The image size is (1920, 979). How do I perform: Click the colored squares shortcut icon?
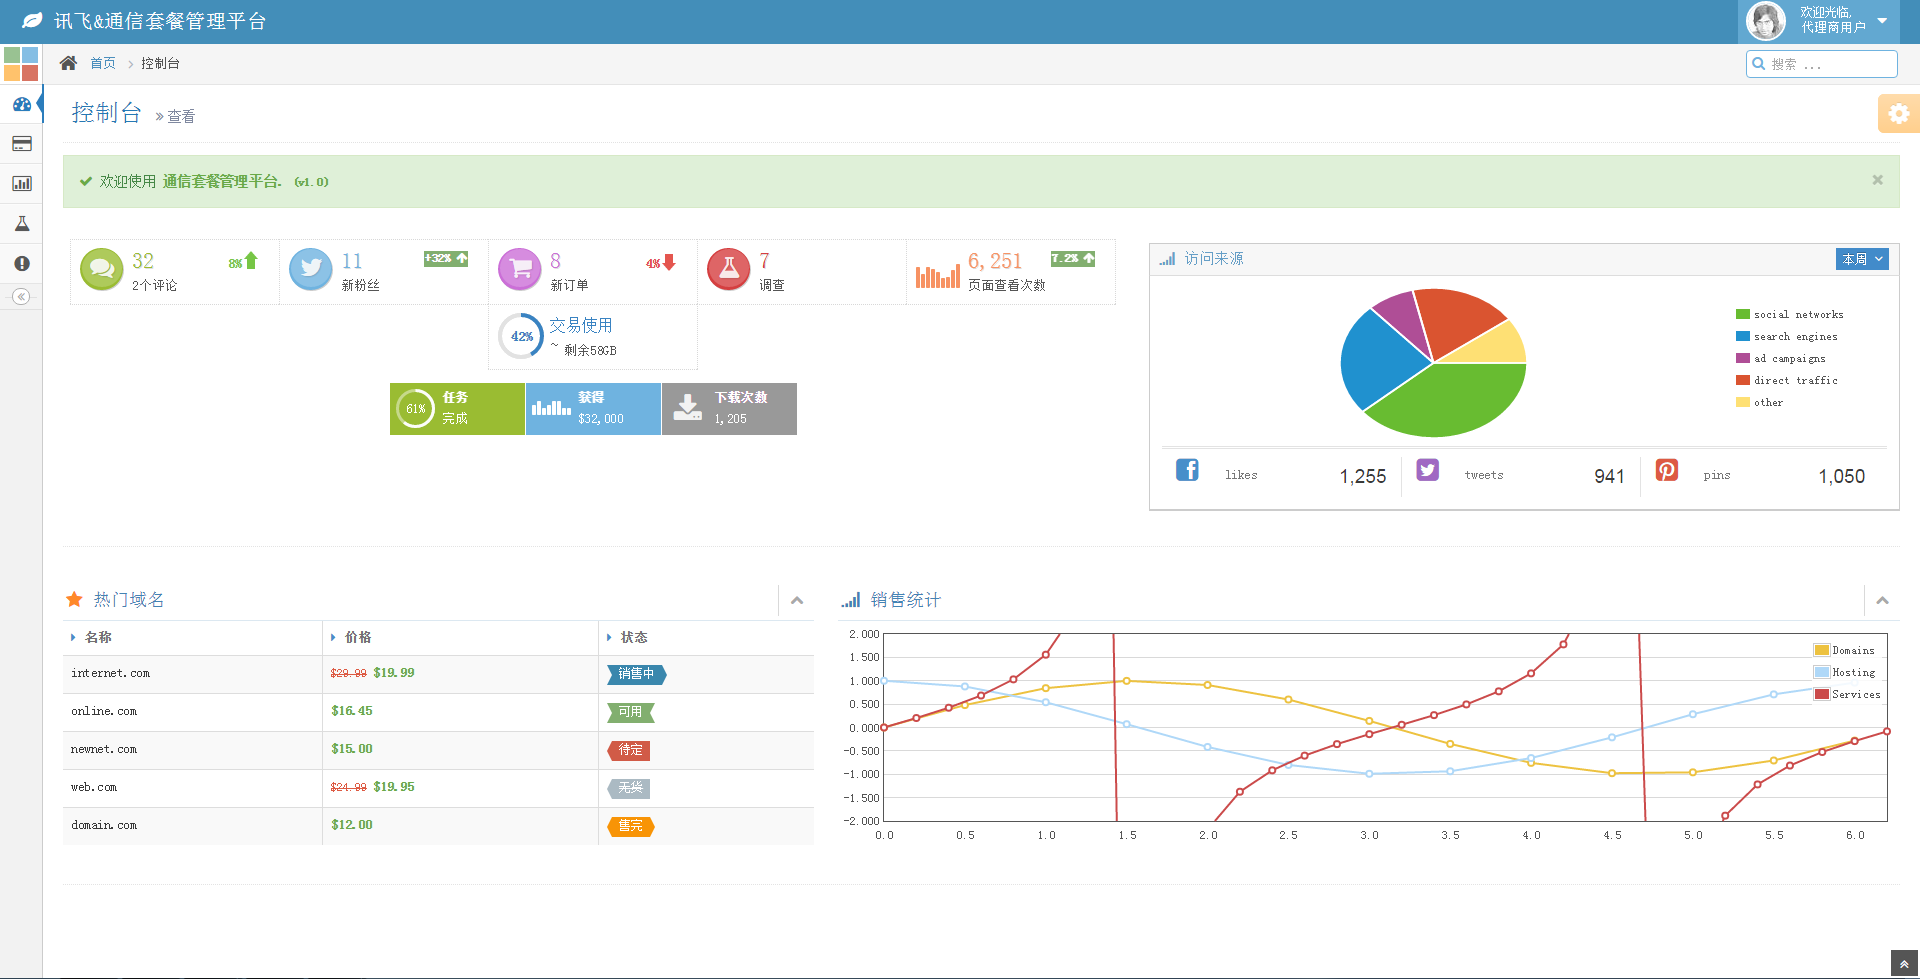tap(21, 64)
